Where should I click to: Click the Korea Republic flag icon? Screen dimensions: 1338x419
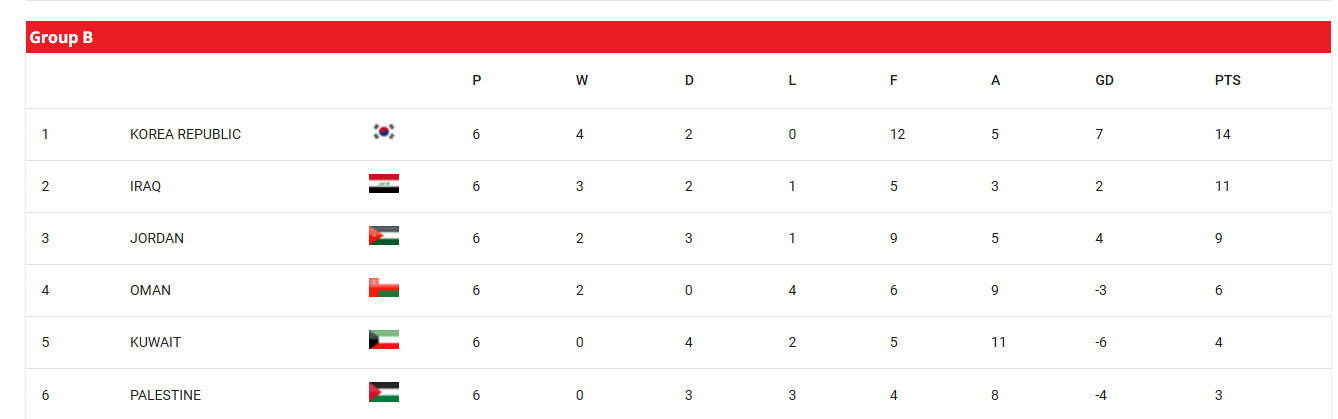click(384, 131)
